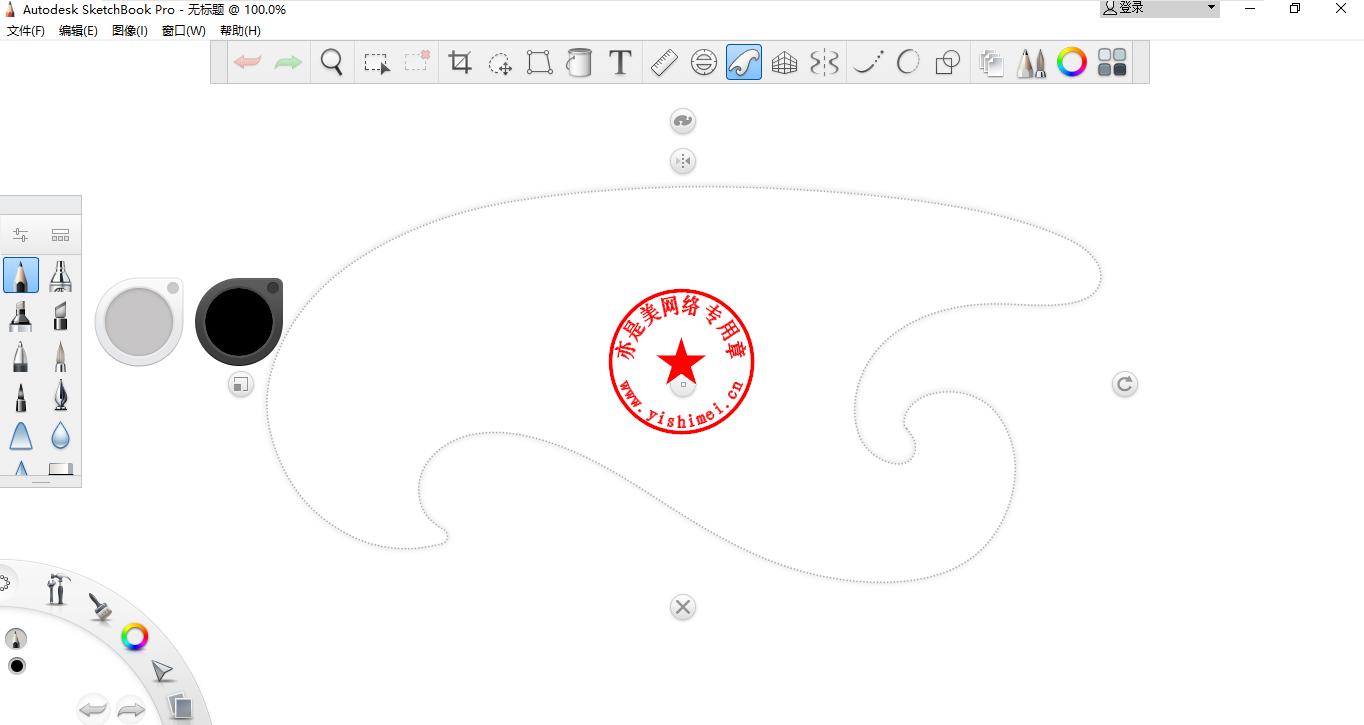Select the Zoom magnifier tool
This screenshot has height=725, width=1364.
coord(332,62)
